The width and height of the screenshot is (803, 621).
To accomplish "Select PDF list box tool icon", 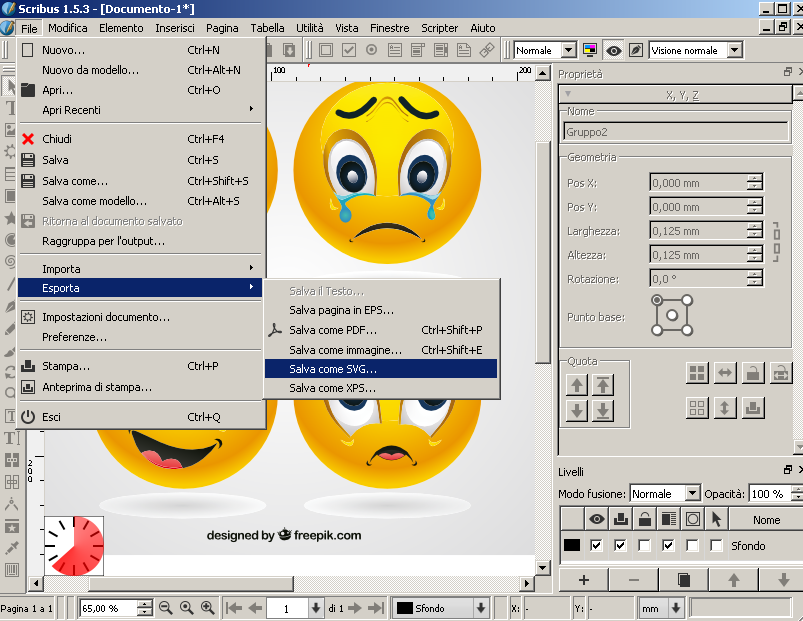I will click(440, 50).
